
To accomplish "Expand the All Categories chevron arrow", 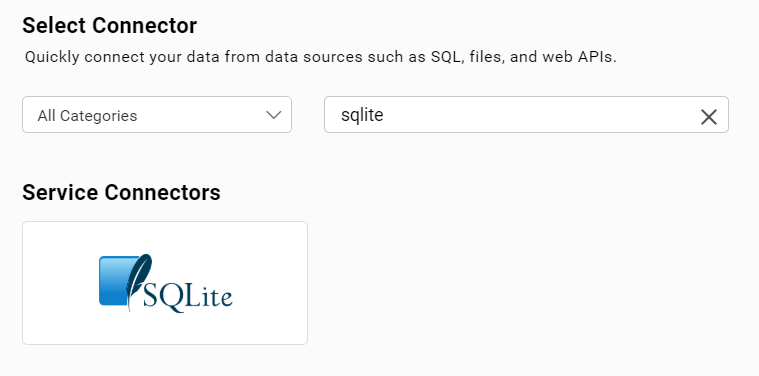I will coord(273,115).
